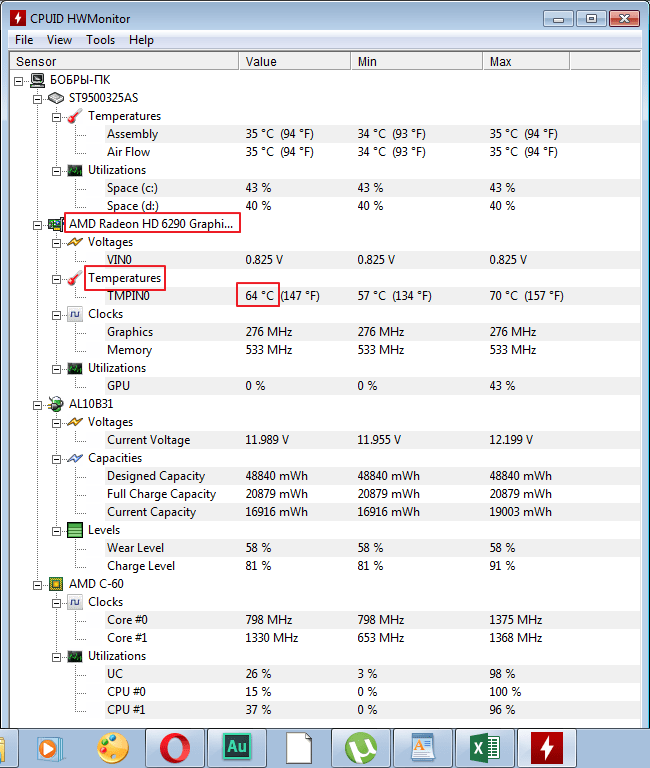The height and width of the screenshot is (768, 650).
Task: Click the battery Voltages wave icon
Action: pyautogui.click(x=74, y=422)
